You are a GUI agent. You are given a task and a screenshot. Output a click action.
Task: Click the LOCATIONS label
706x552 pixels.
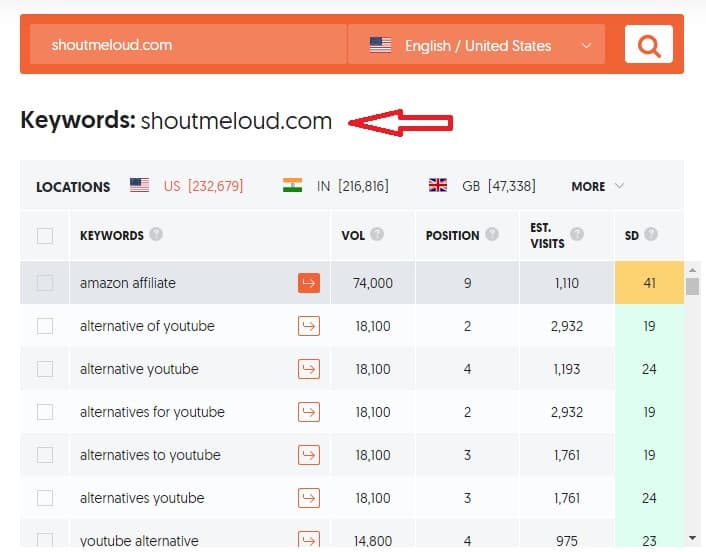coord(73,187)
